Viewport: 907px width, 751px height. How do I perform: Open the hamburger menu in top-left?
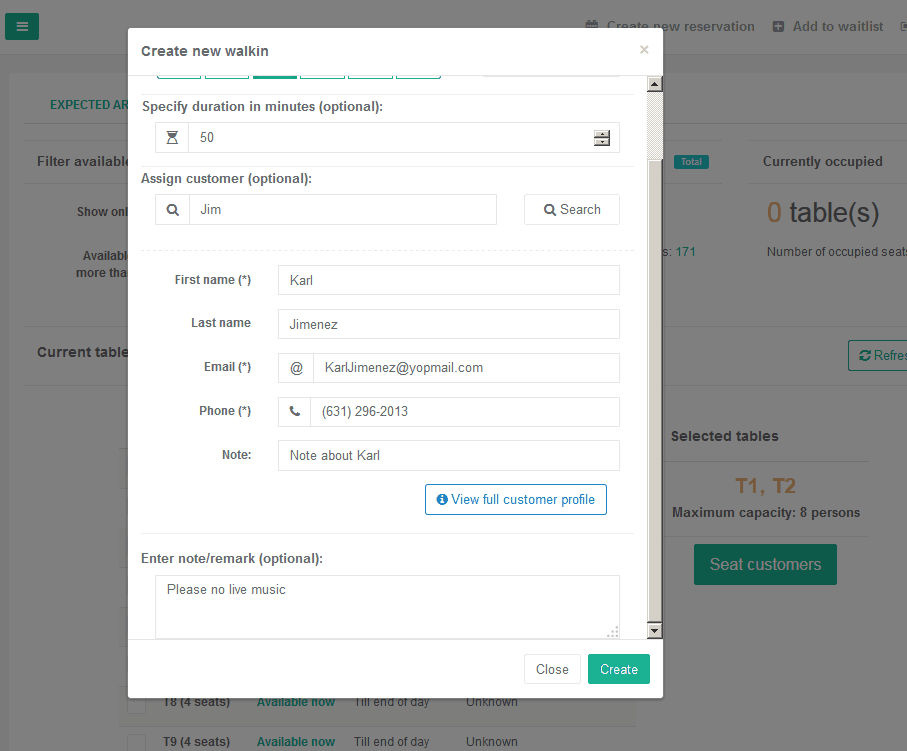click(x=22, y=27)
